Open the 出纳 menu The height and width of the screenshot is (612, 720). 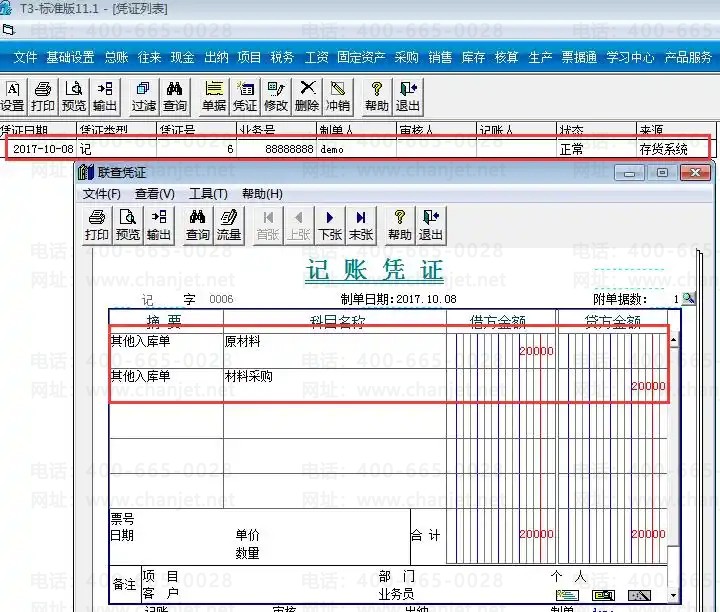click(x=216, y=57)
